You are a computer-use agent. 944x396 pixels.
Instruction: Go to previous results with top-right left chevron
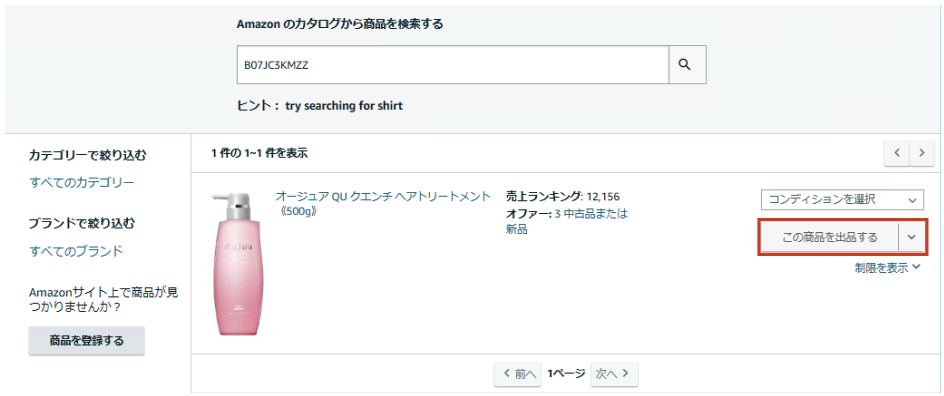[x=896, y=153]
